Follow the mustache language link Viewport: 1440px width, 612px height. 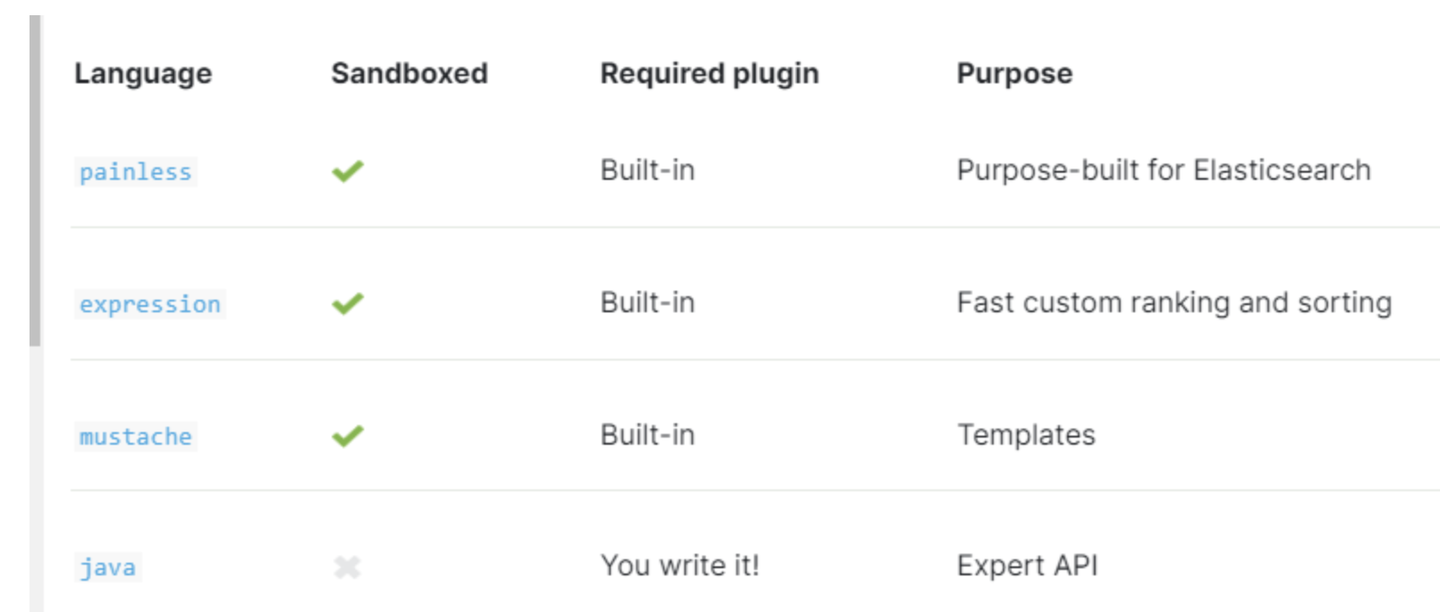135,437
